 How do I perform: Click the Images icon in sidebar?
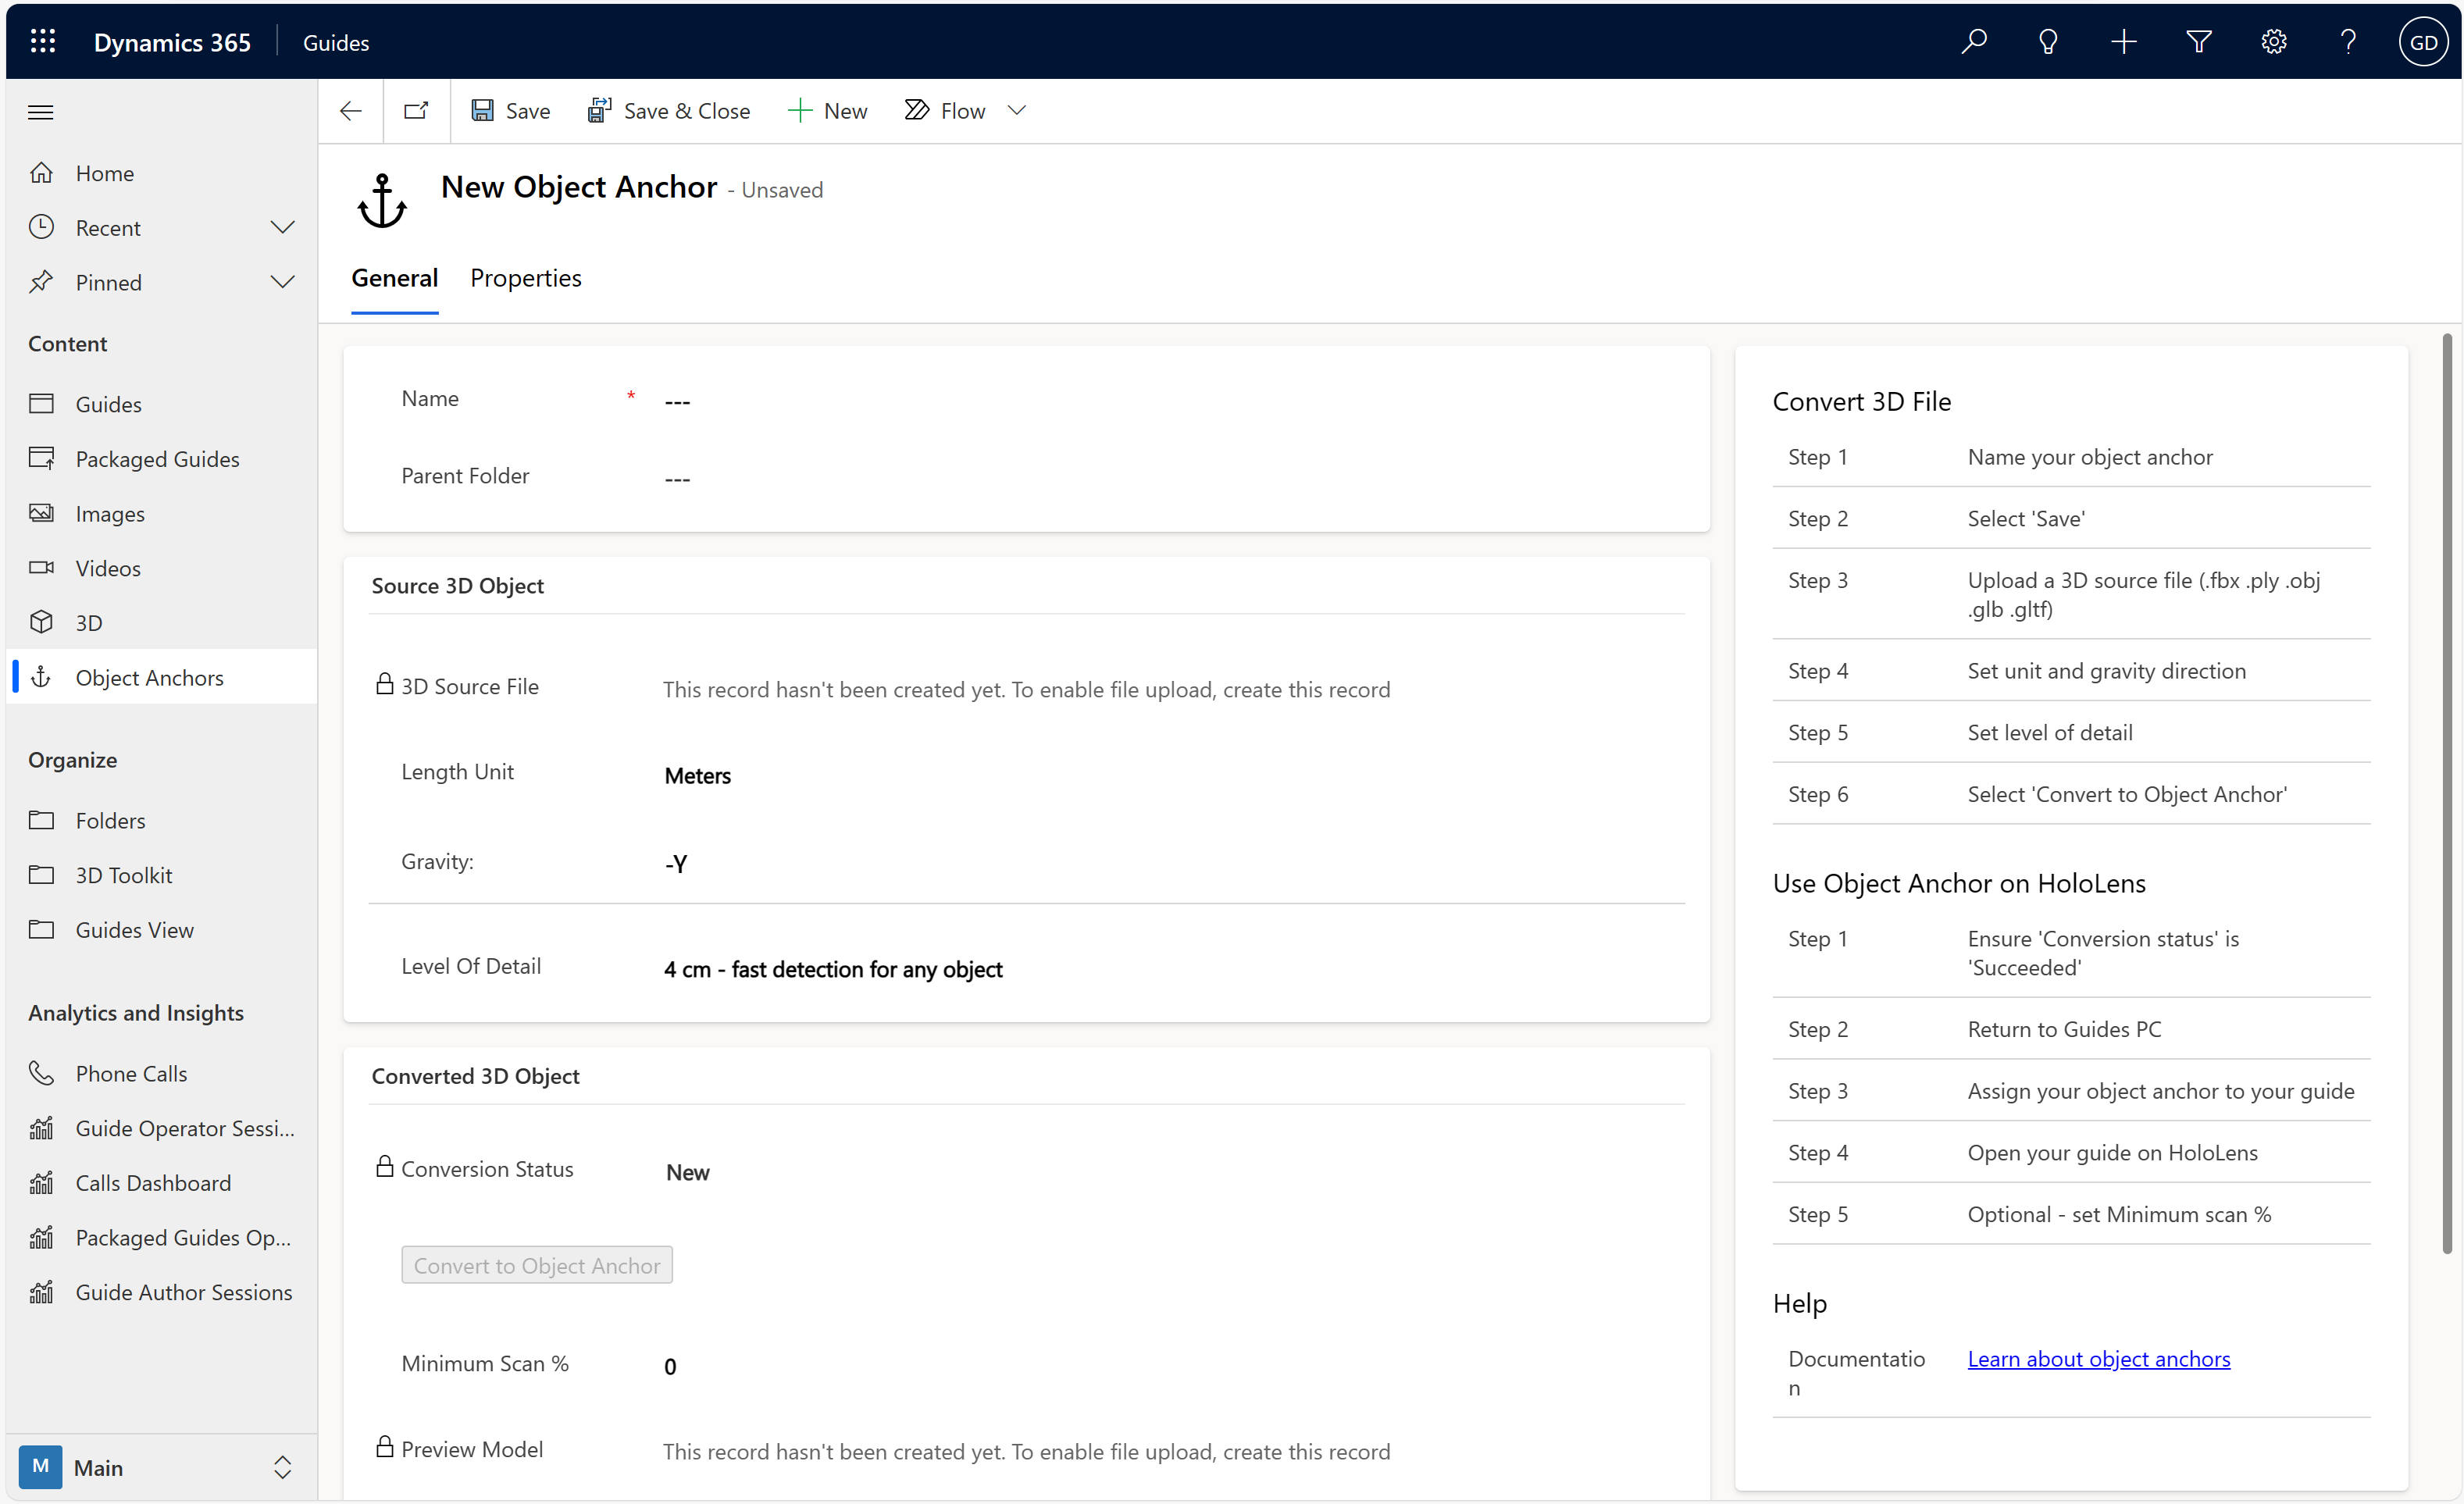(x=42, y=512)
